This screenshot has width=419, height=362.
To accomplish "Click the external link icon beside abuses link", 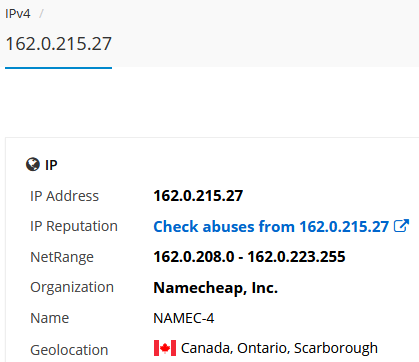I will [x=401, y=226].
